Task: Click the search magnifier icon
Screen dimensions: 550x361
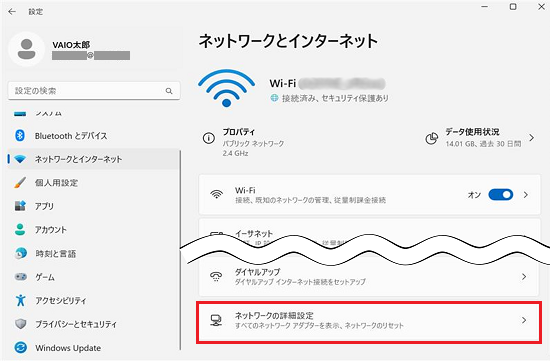Action: pyautogui.click(x=169, y=91)
